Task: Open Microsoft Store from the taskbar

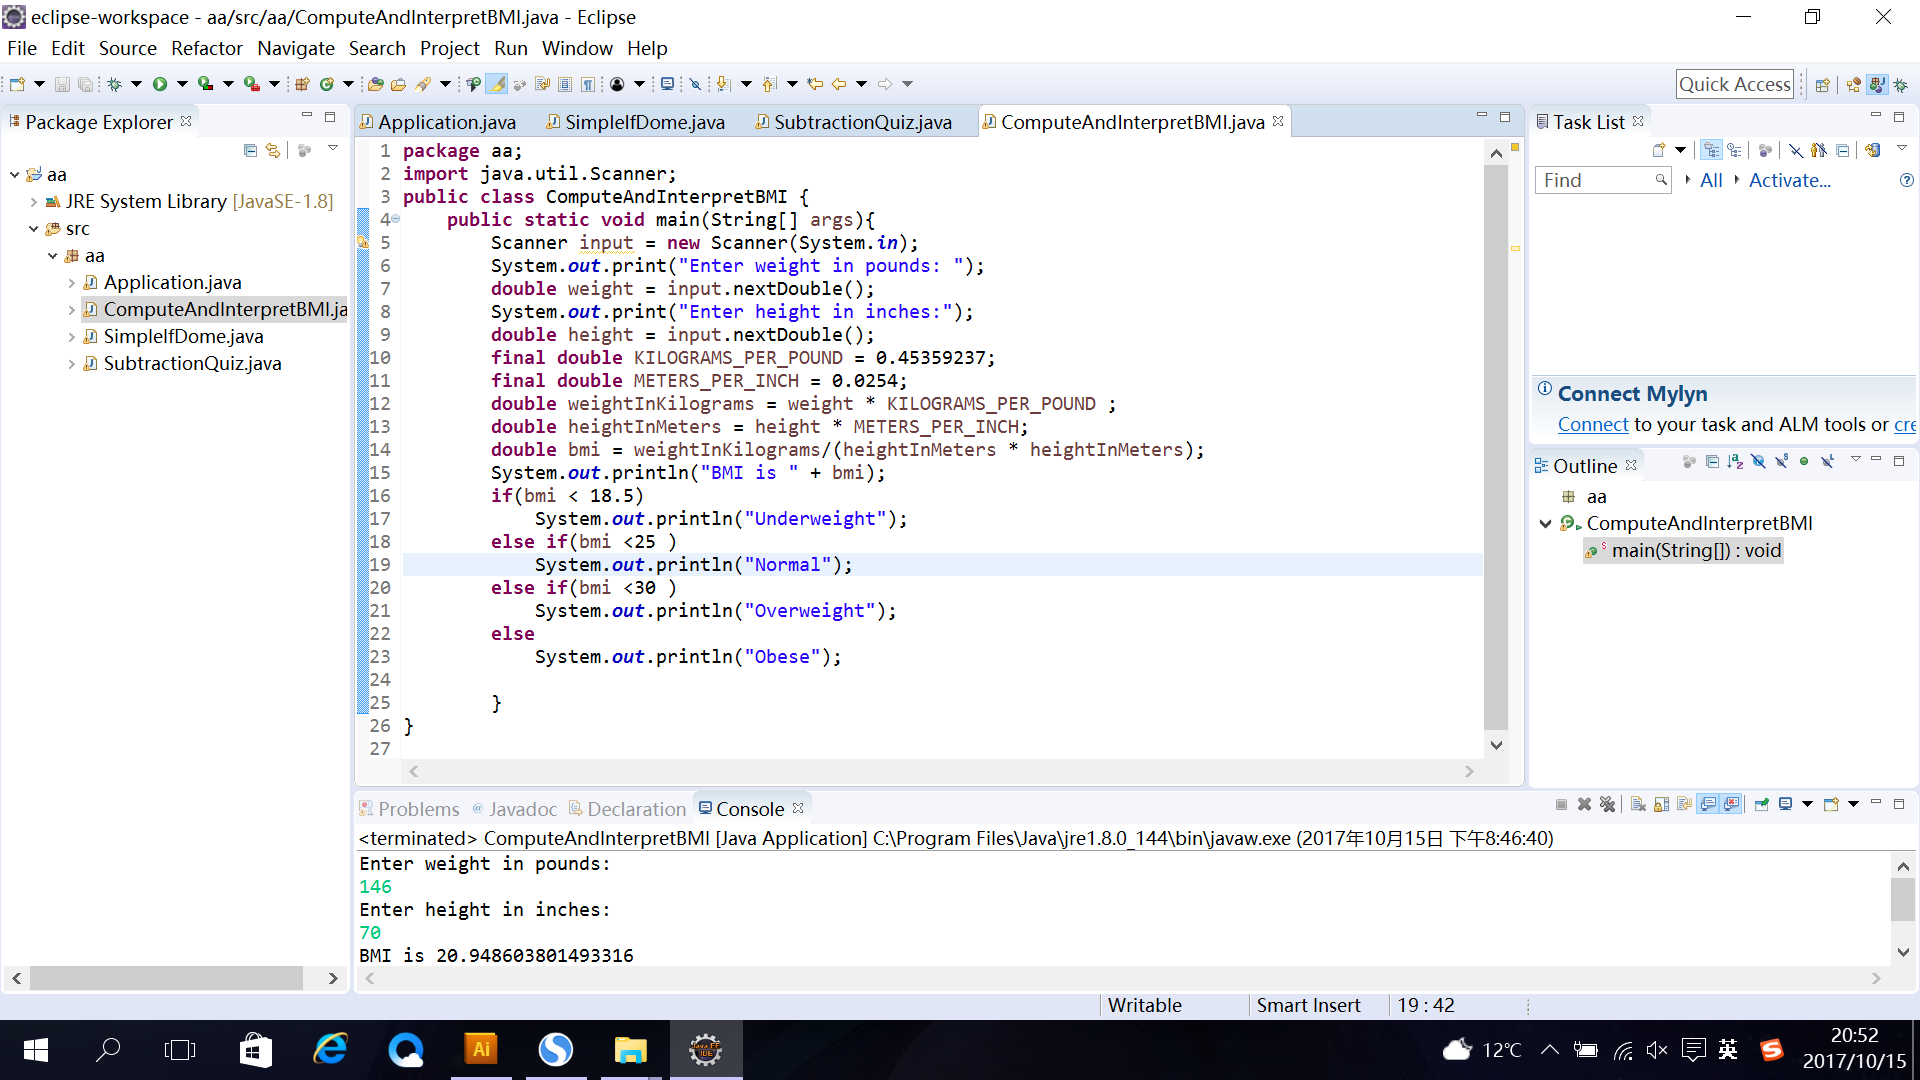Action: (x=256, y=1049)
